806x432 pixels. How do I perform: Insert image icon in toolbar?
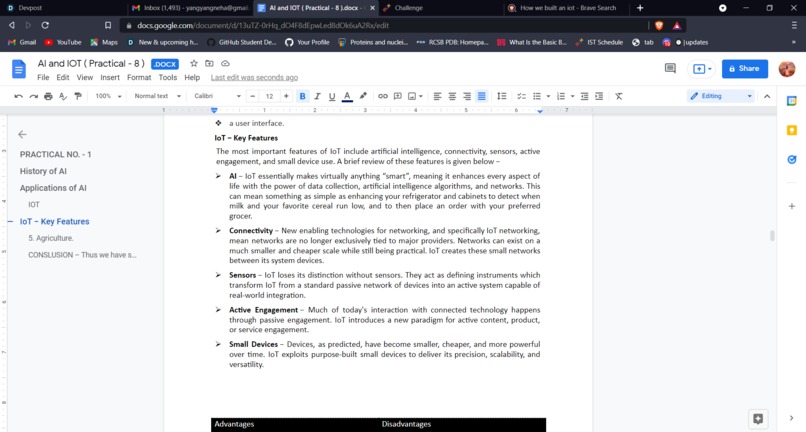click(x=412, y=96)
